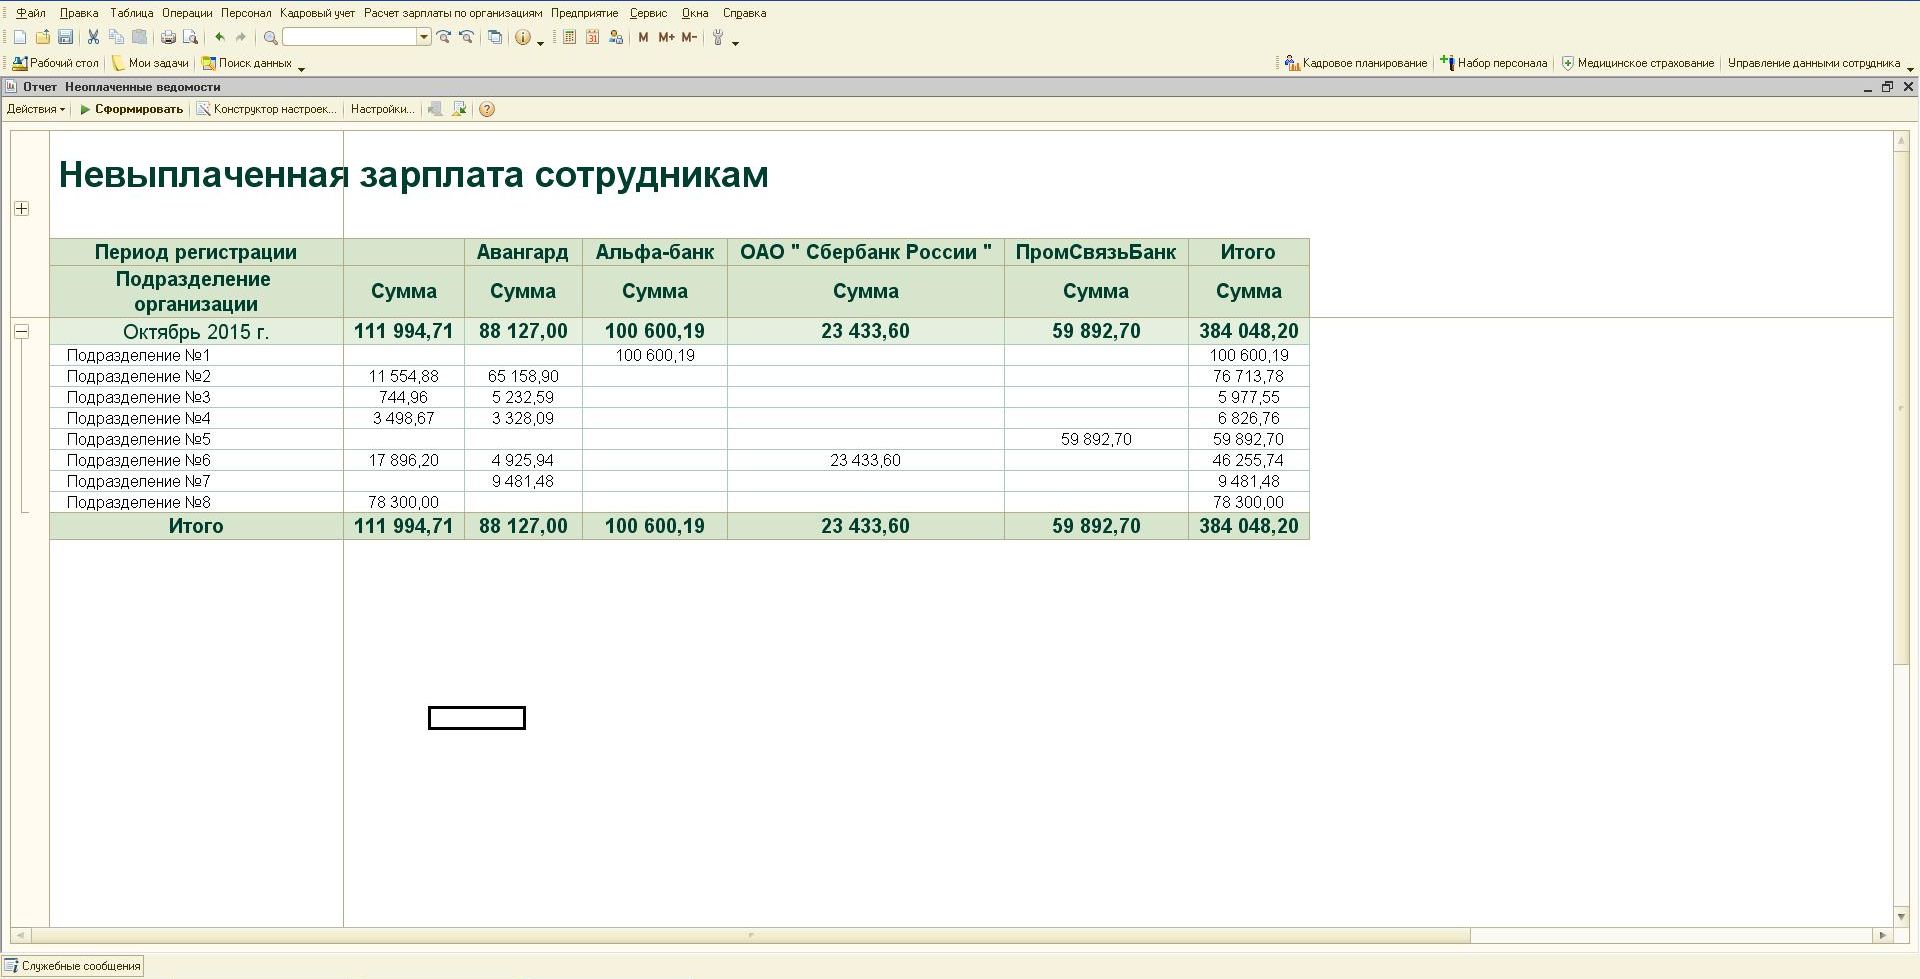Click the Copy icon in the toolbar

(116, 38)
